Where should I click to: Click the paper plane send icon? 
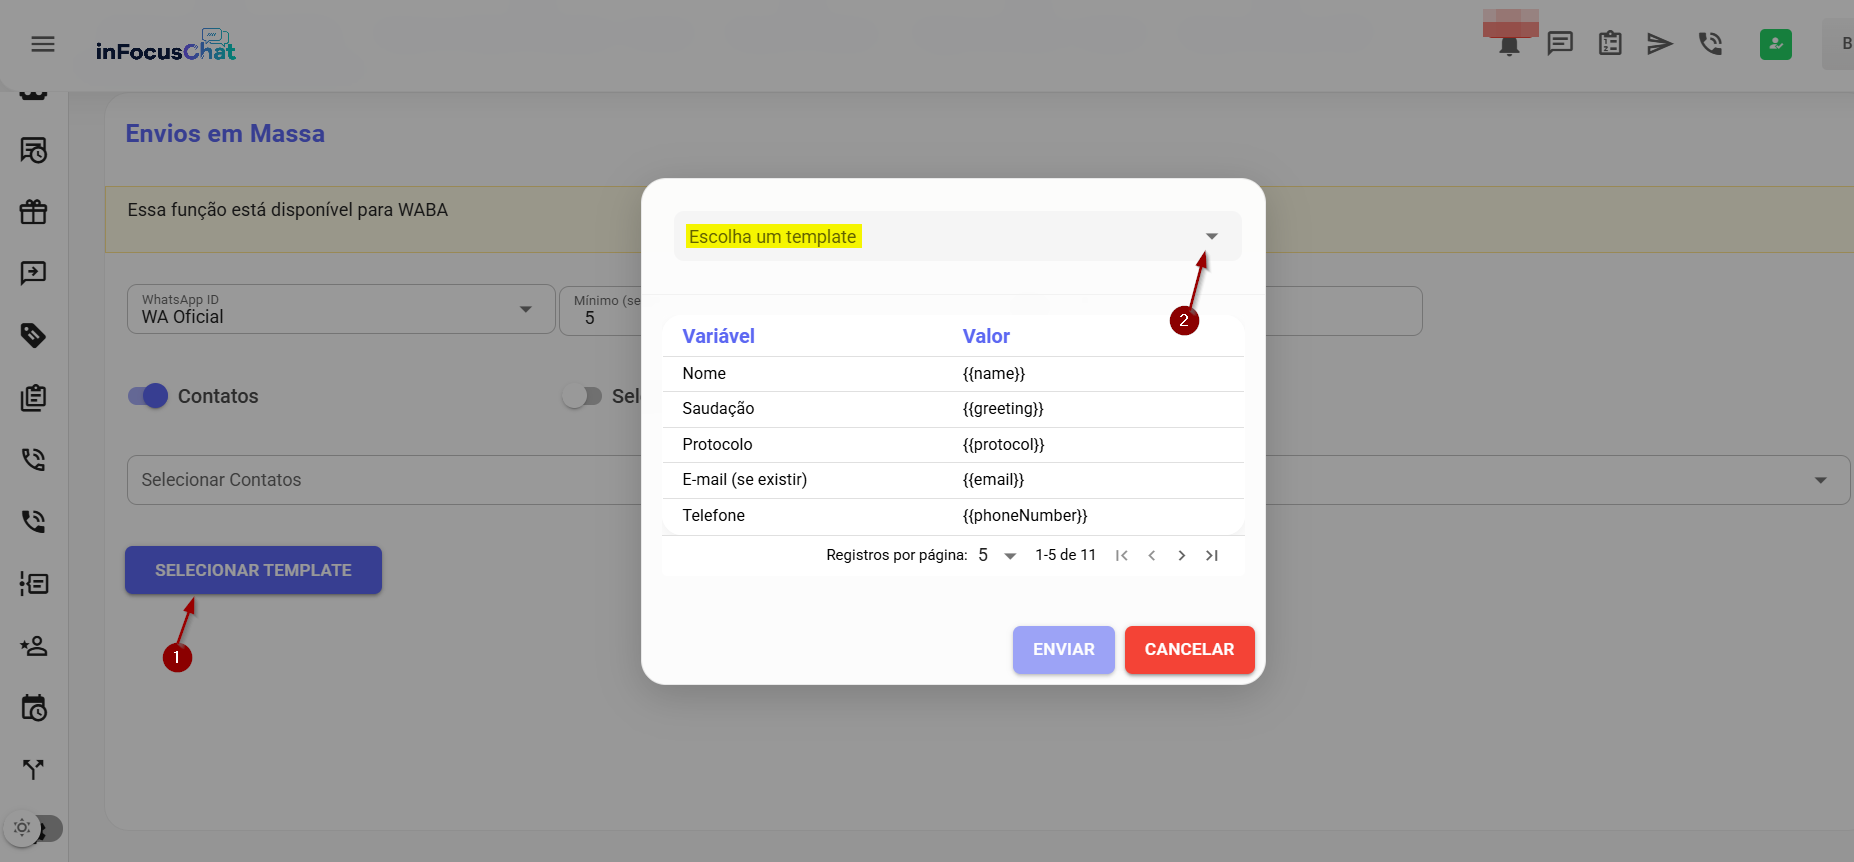(1660, 44)
